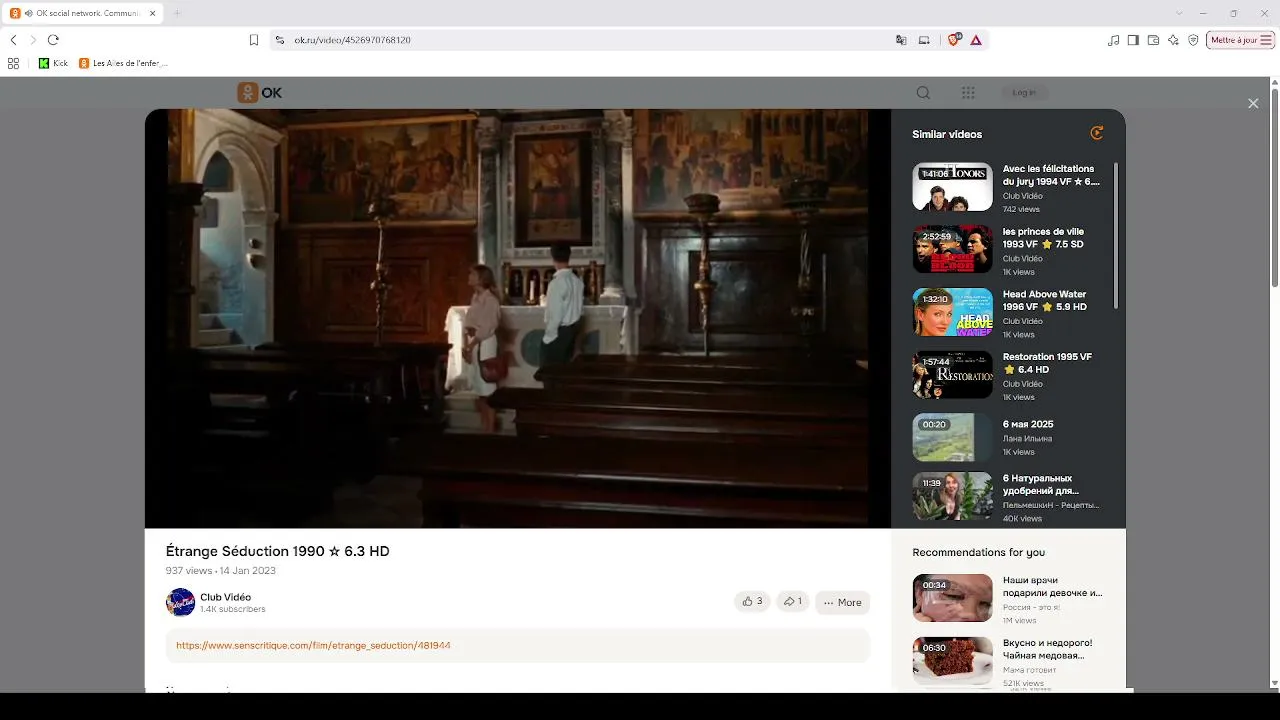Bookmark this page with the bookmark icon
The width and height of the screenshot is (1280, 720).
[254, 40]
